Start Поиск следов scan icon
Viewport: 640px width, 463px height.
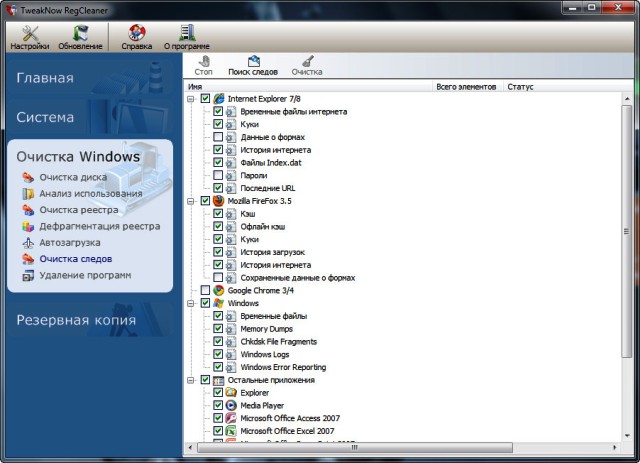click(x=253, y=61)
